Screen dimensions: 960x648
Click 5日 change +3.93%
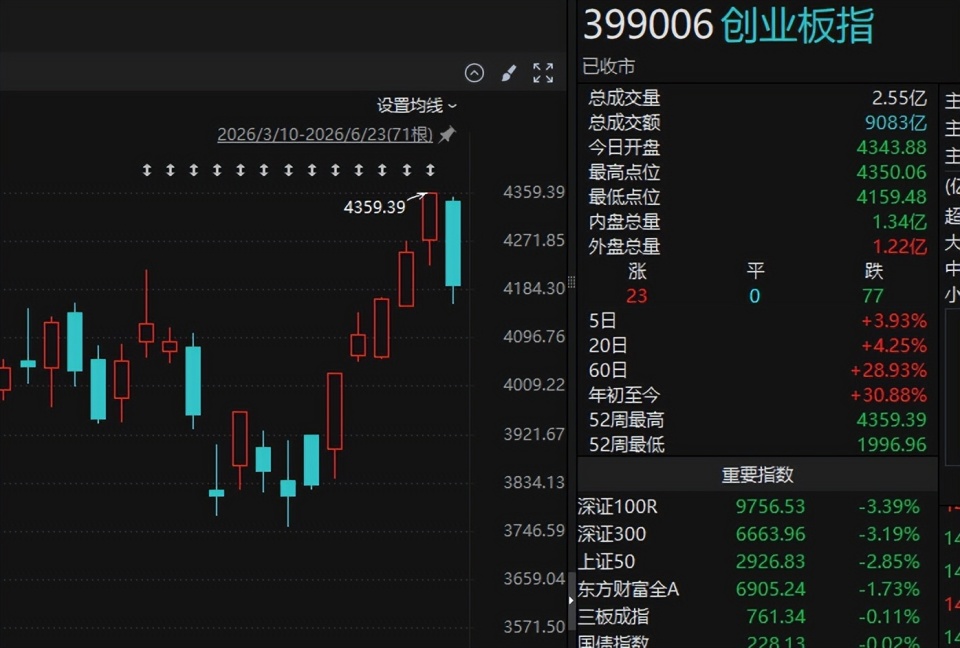coord(894,321)
